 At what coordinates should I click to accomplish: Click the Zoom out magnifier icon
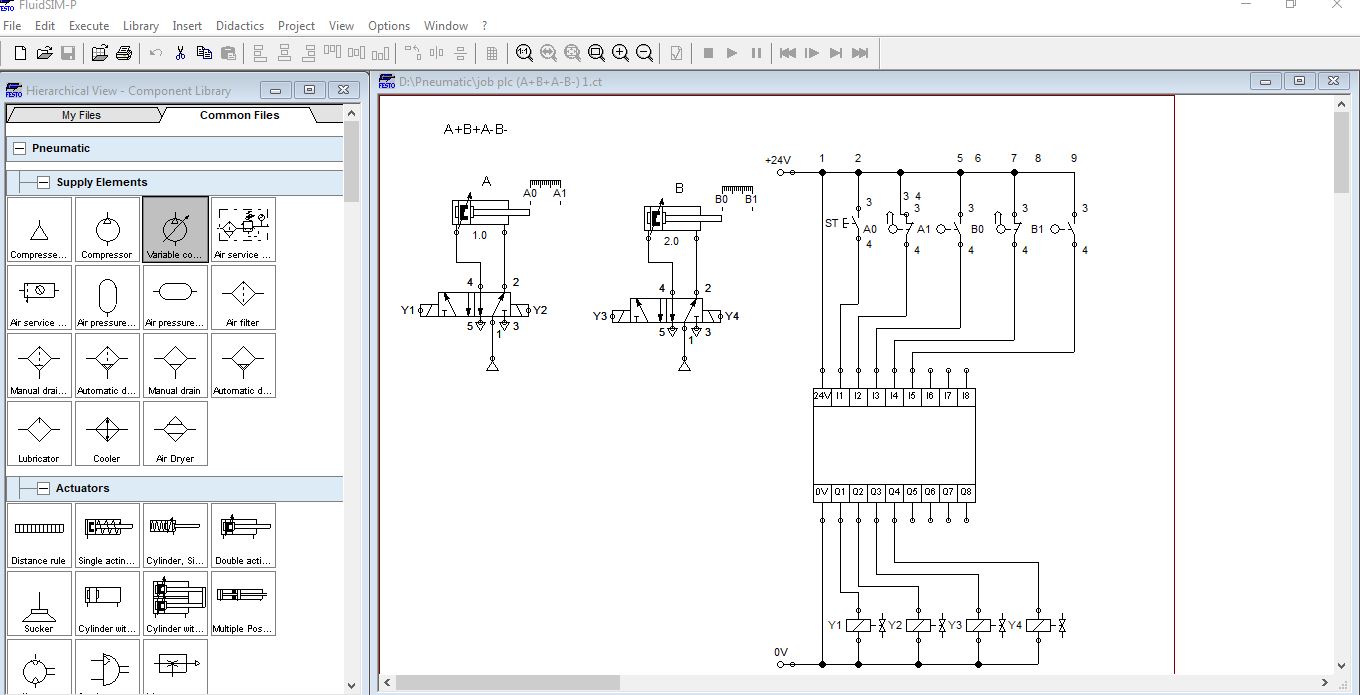click(644, 53)
